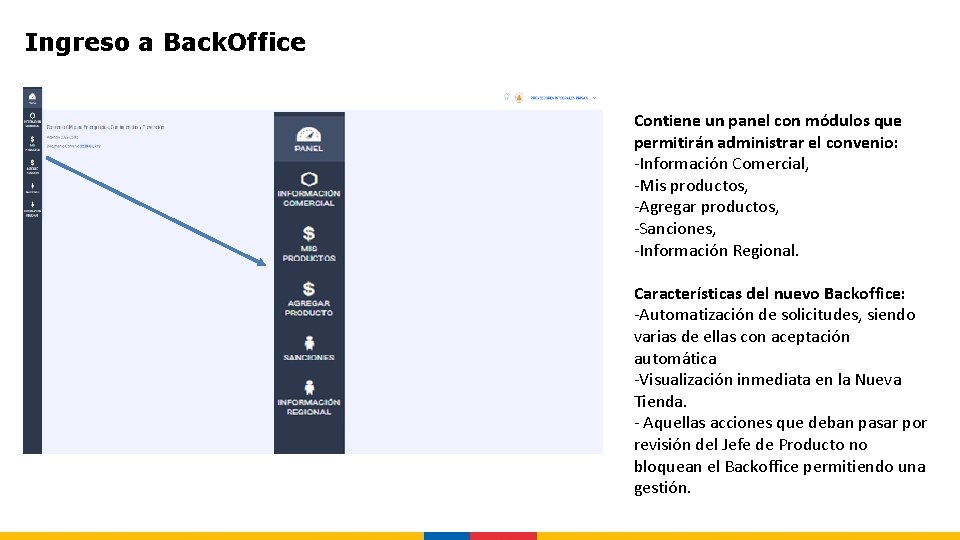Click the orange user avatar icon

coord(519,97)
